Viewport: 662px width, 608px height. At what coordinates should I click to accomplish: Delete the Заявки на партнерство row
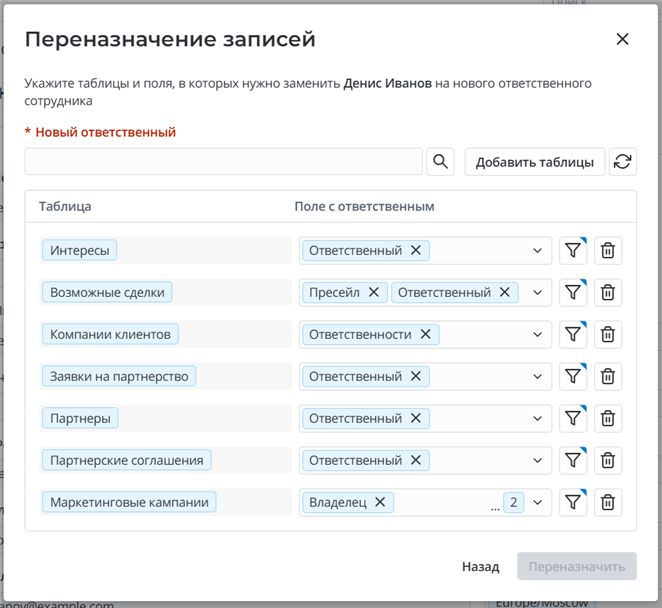pyautogui.click(x=607, y=377)
